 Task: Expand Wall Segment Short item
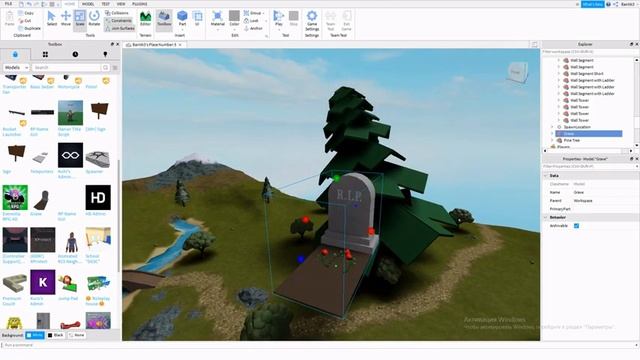pyautogui.click(x=559, y=73)
